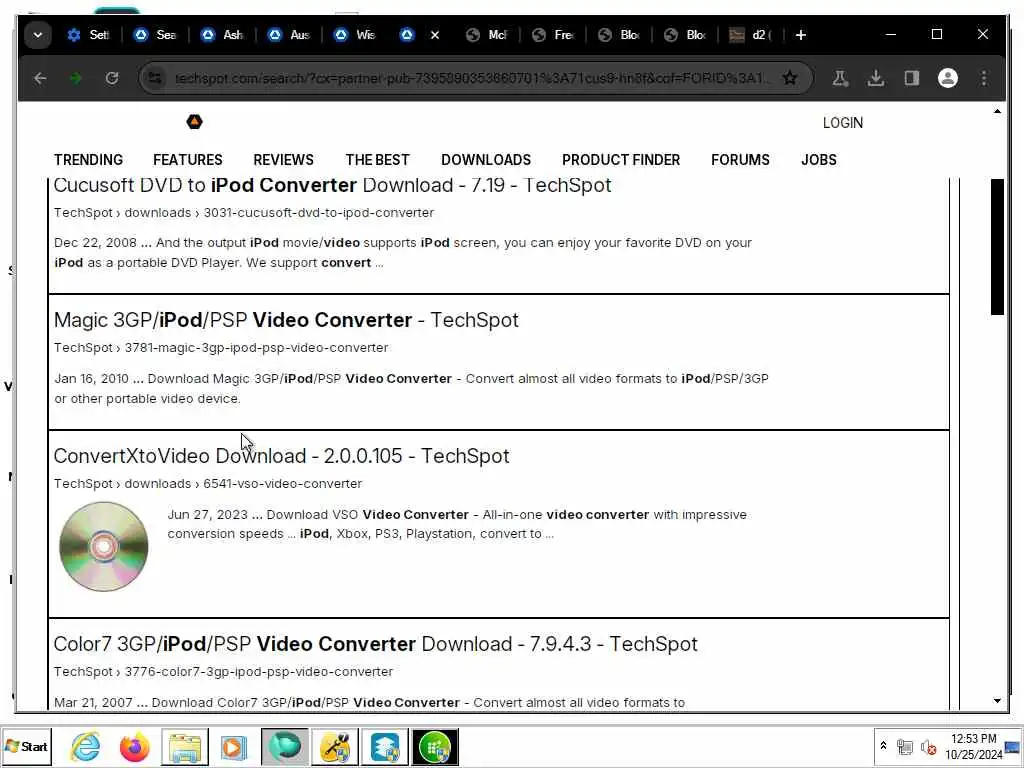Viewport: 1024px width, 768px height.
Task: Open the tab search dropdown arrow
Action: 38,35
